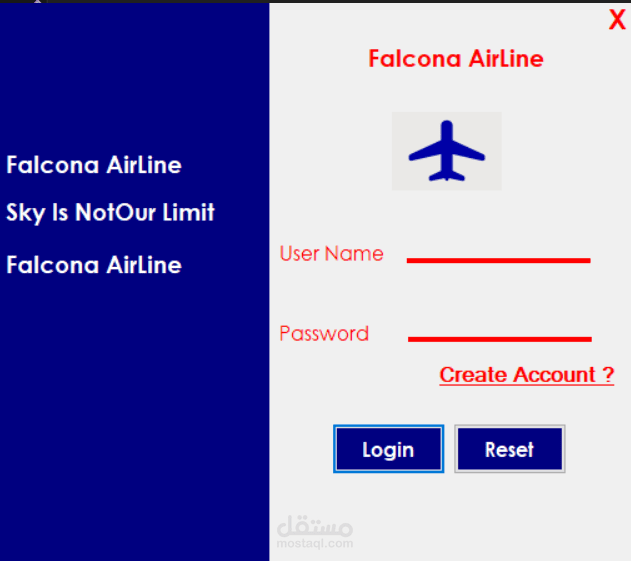
Task: Click the Password label
Action: [x=324, y=334]
